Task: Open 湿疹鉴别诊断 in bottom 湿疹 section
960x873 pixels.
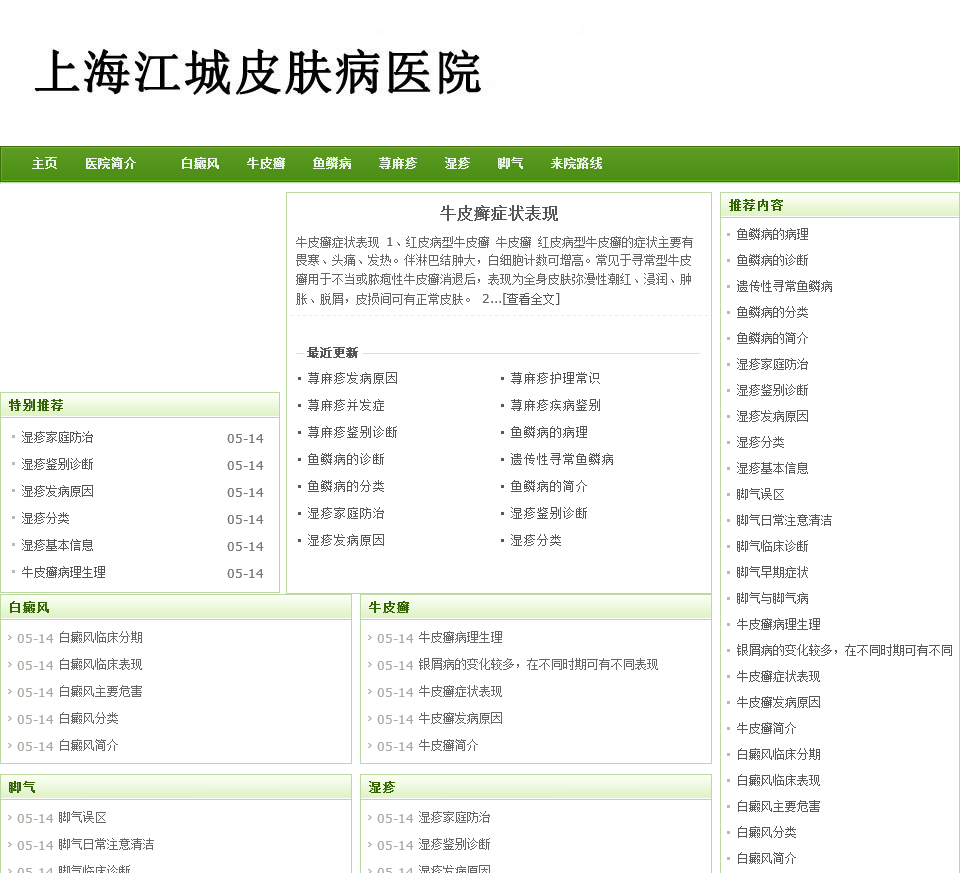Action: (454, 844)
